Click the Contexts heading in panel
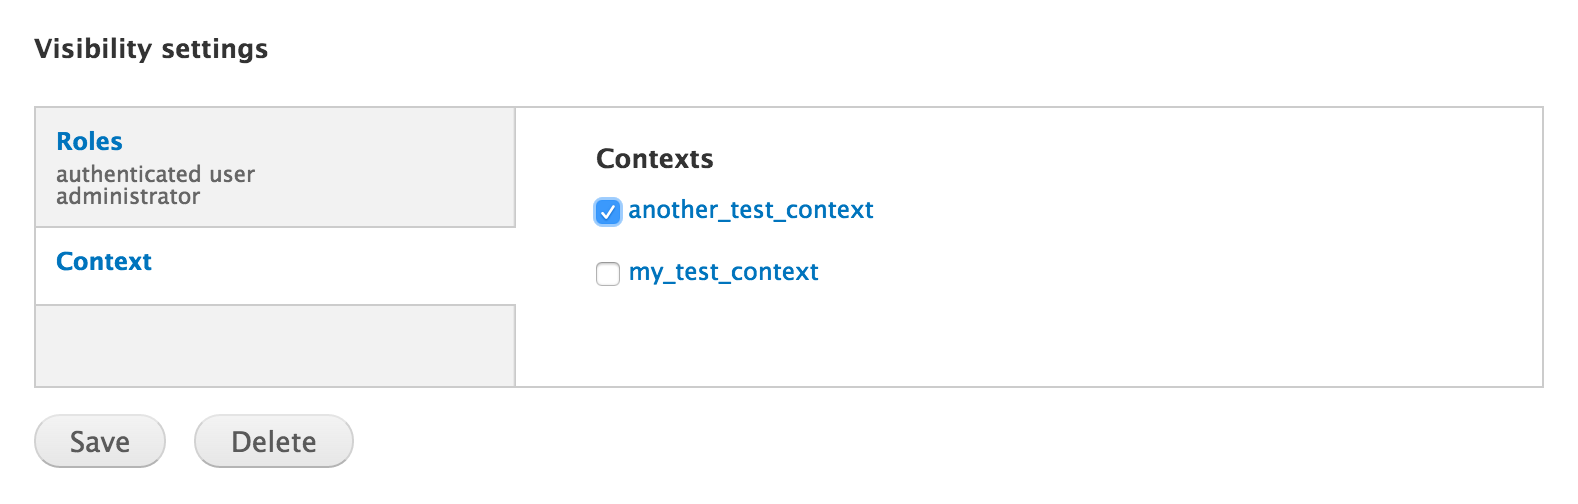 pos(654,159)
